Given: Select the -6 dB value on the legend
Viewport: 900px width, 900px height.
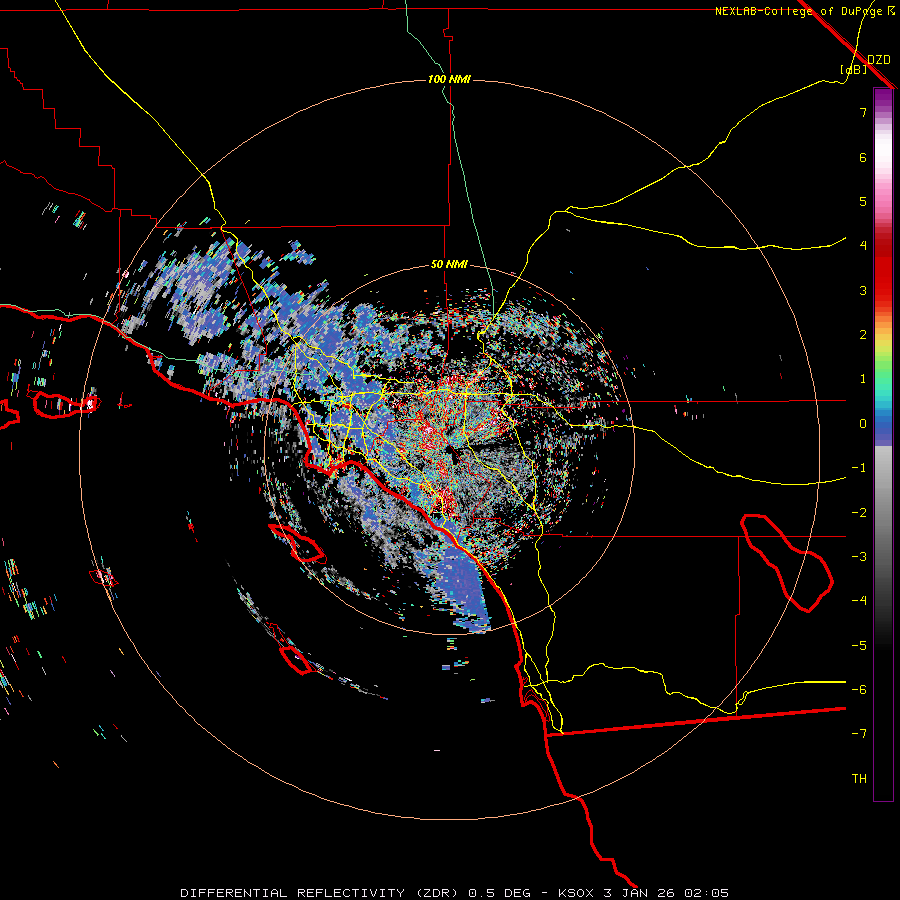Looking at the screenshot, I should (859, 690).
